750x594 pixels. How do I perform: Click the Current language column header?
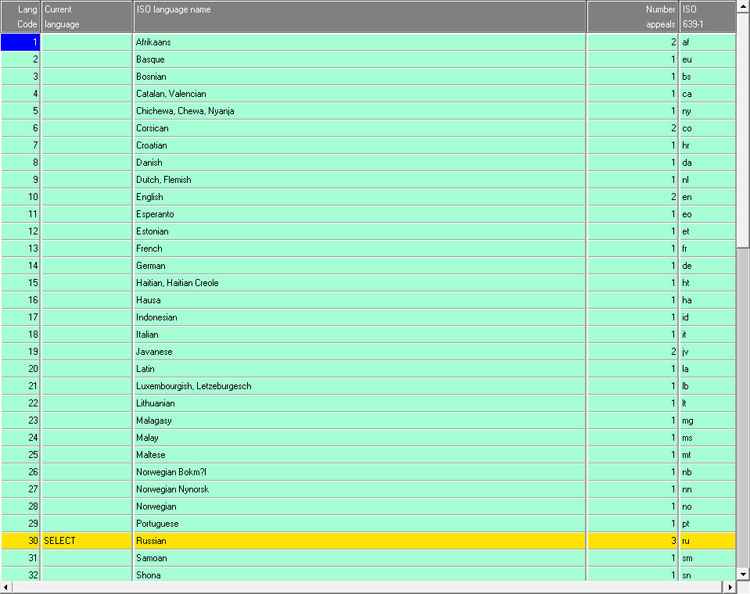(x=87, y=16)
